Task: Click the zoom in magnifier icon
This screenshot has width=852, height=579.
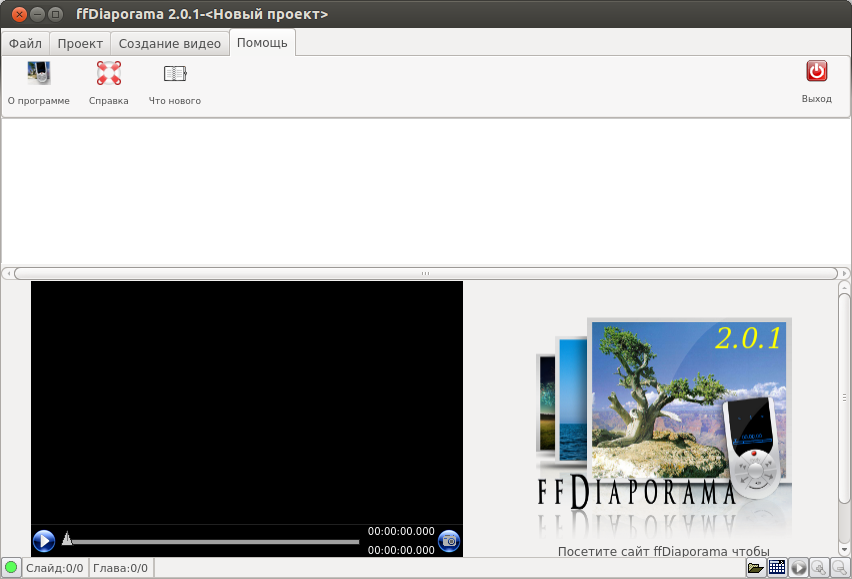Action: [x=819, y=568]
